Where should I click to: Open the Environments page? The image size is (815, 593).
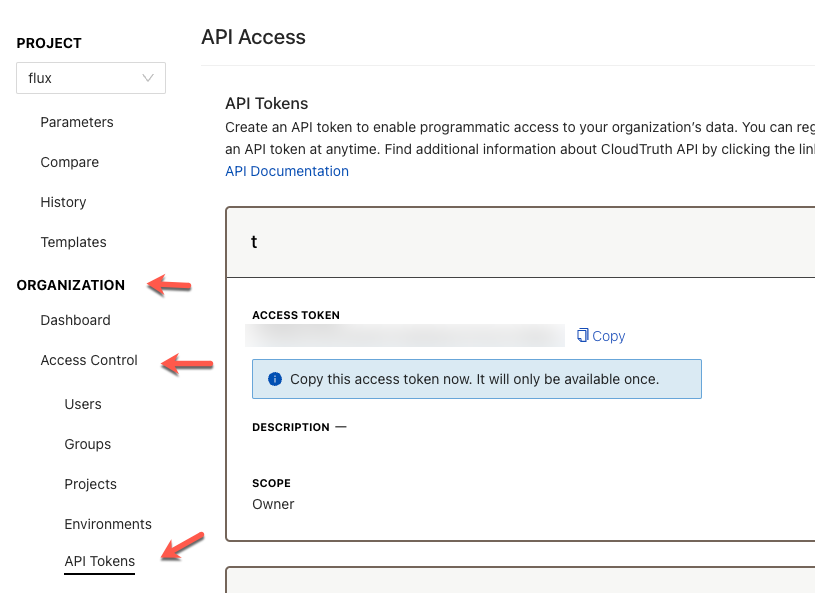click(108, 524)
